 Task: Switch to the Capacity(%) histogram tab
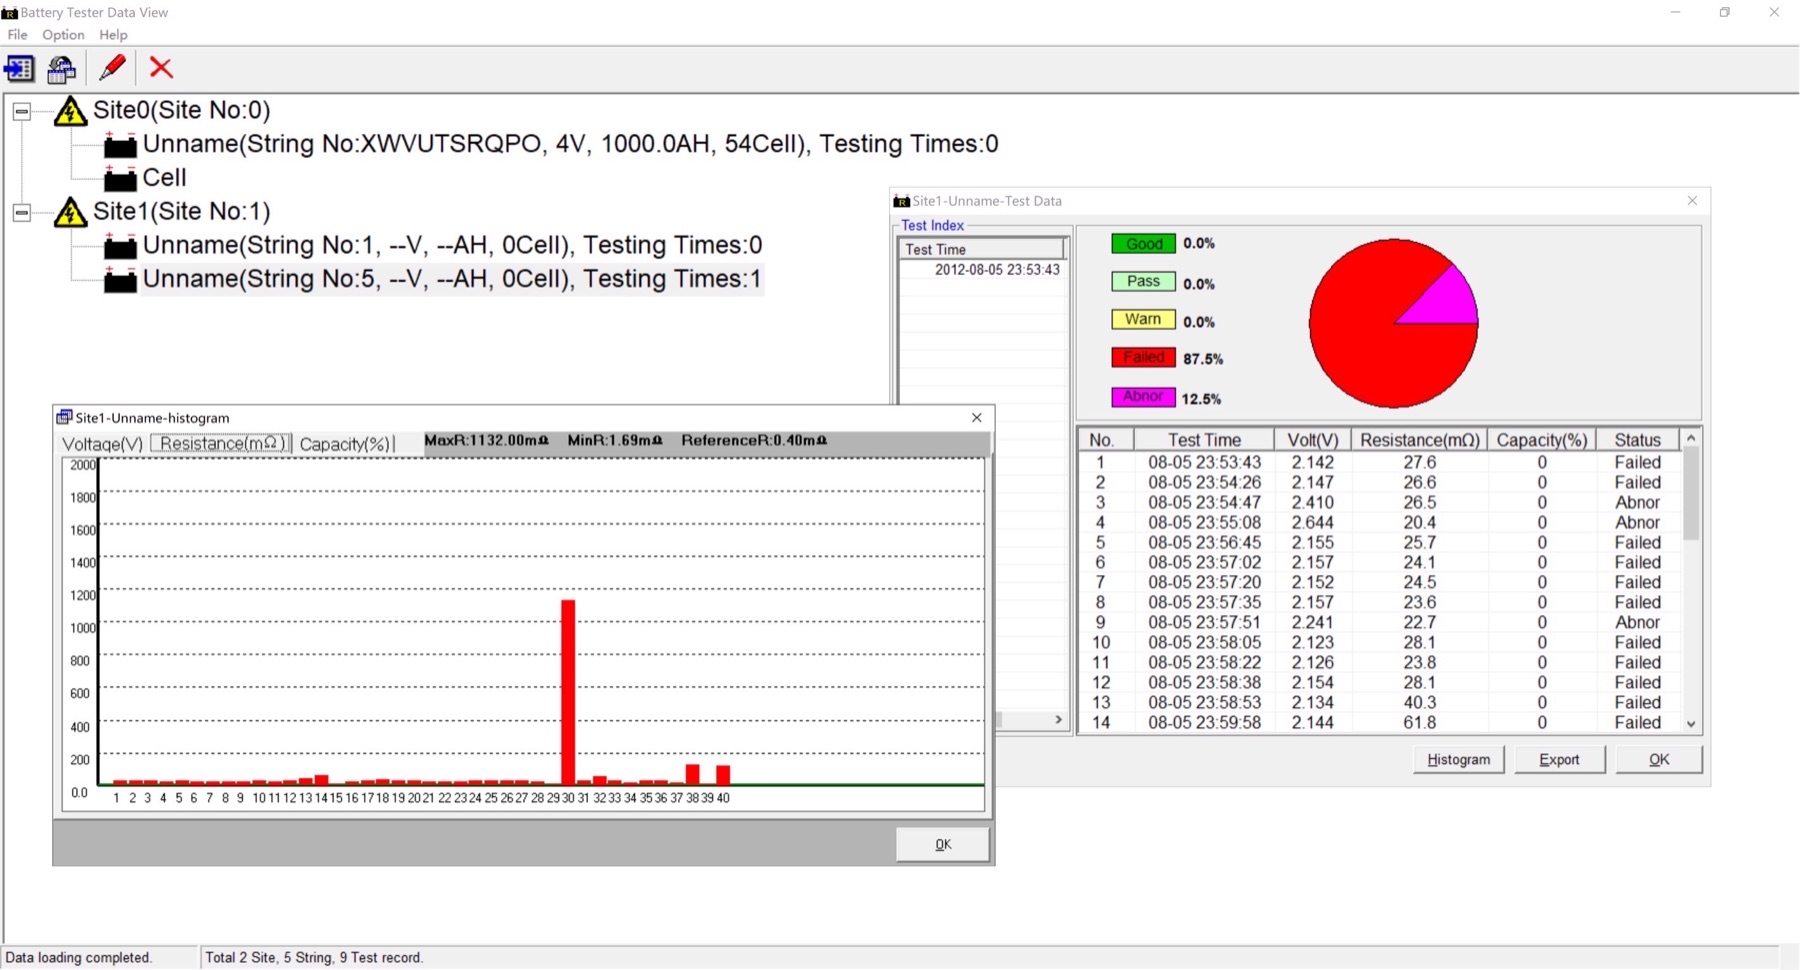tap(345, 443)
